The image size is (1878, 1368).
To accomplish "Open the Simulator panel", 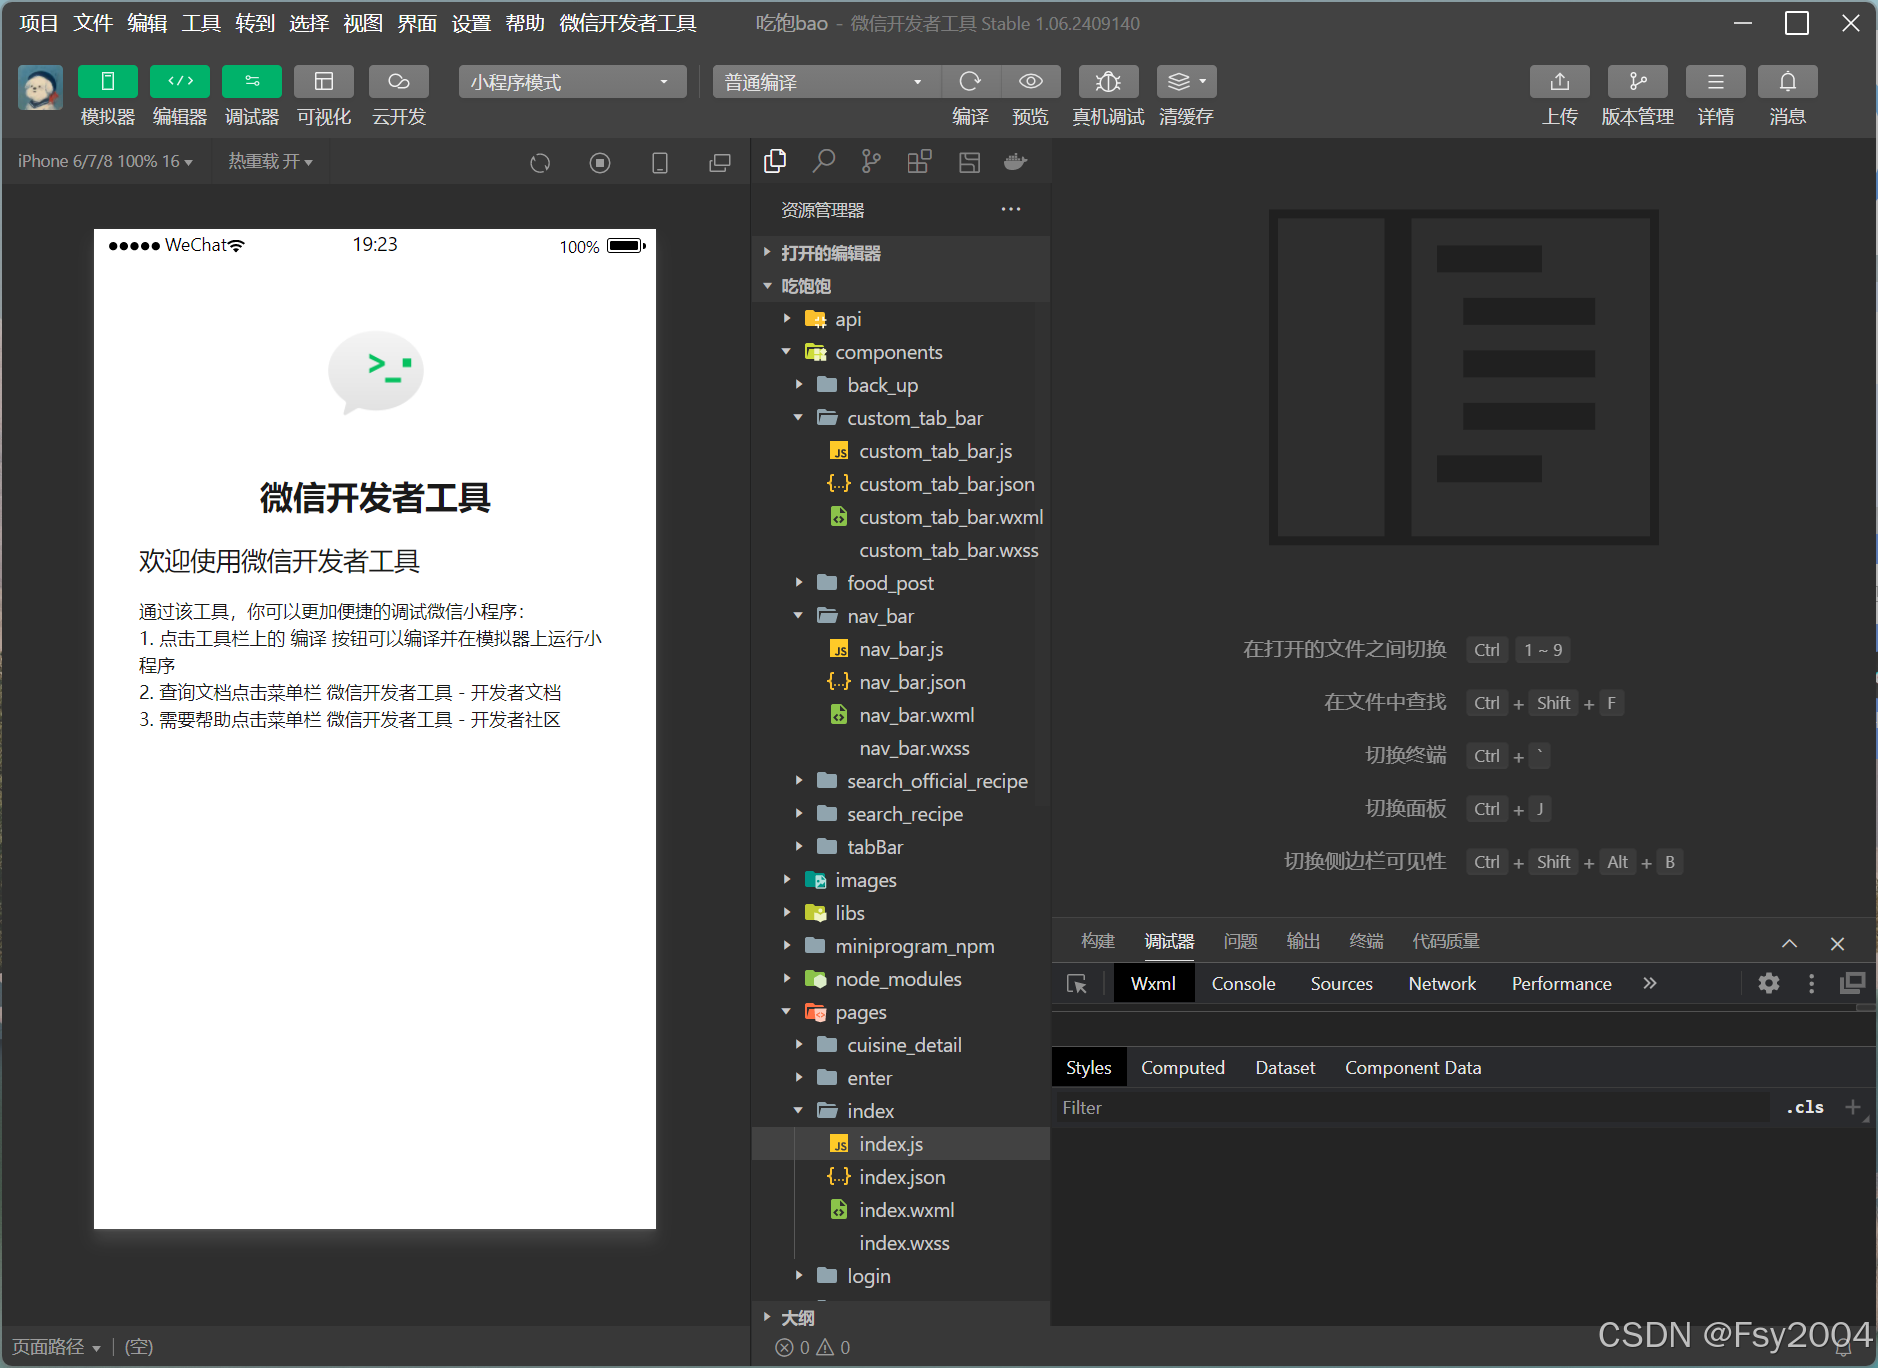I will point(106,95).
